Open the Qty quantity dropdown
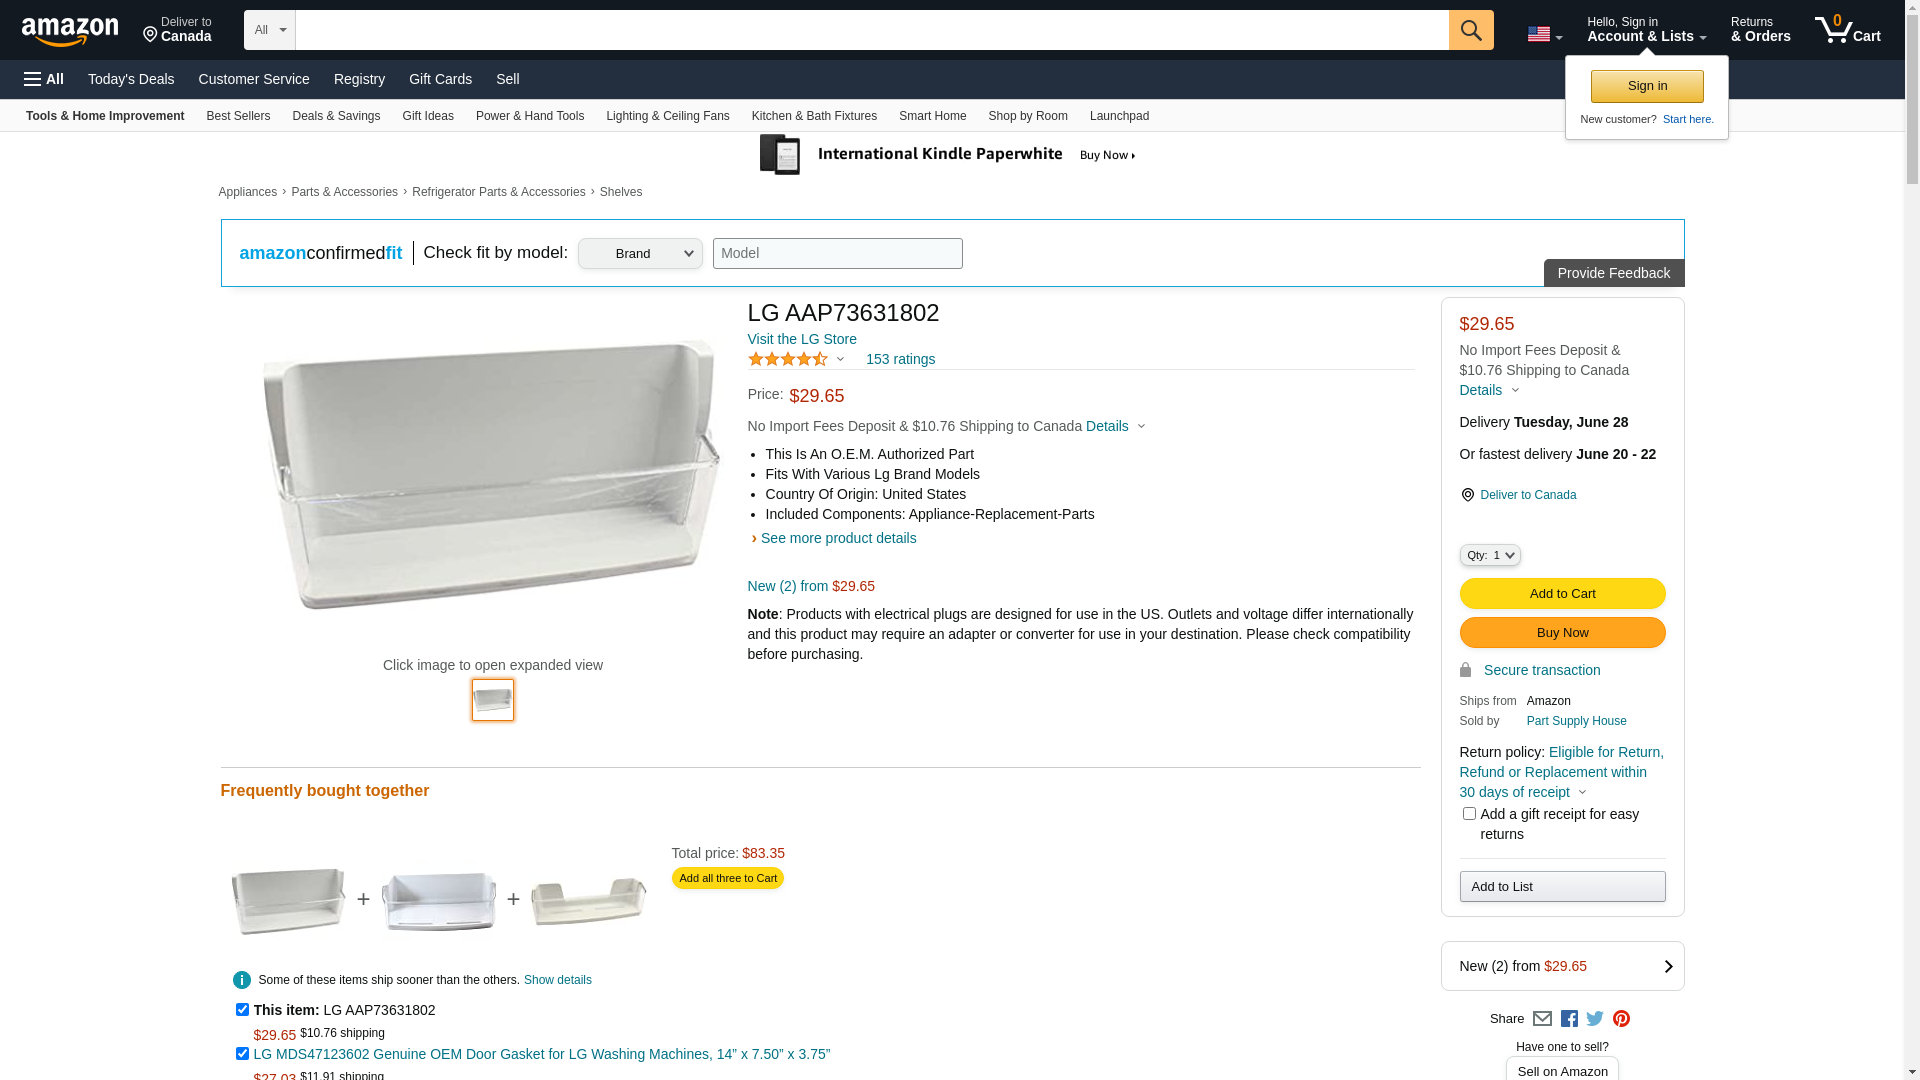Screen dimensions: 1920x1080 coord(1489,555)
